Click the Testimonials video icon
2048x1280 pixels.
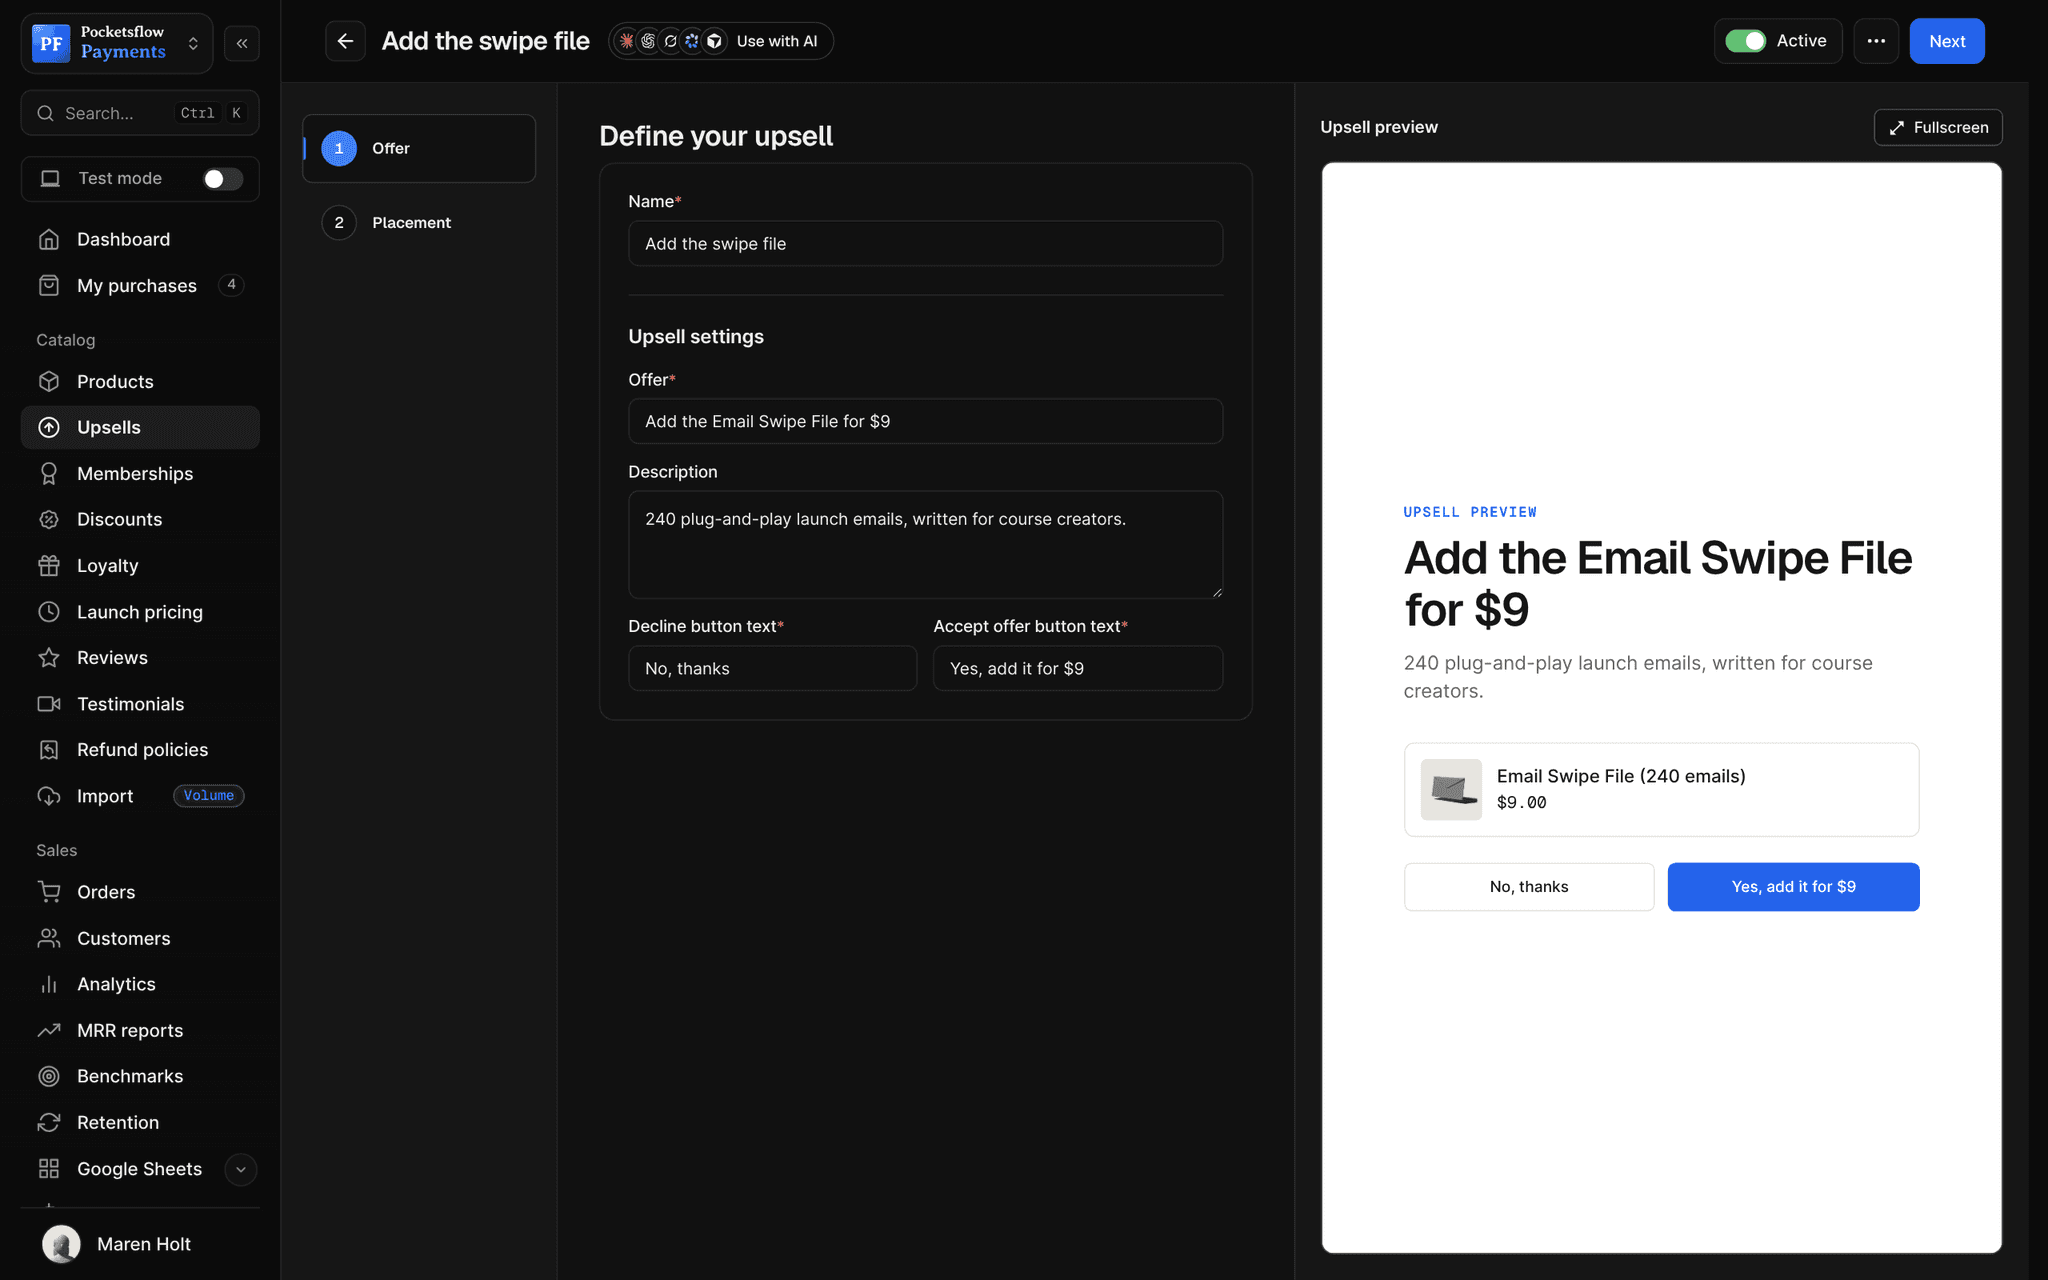(49, 703)
